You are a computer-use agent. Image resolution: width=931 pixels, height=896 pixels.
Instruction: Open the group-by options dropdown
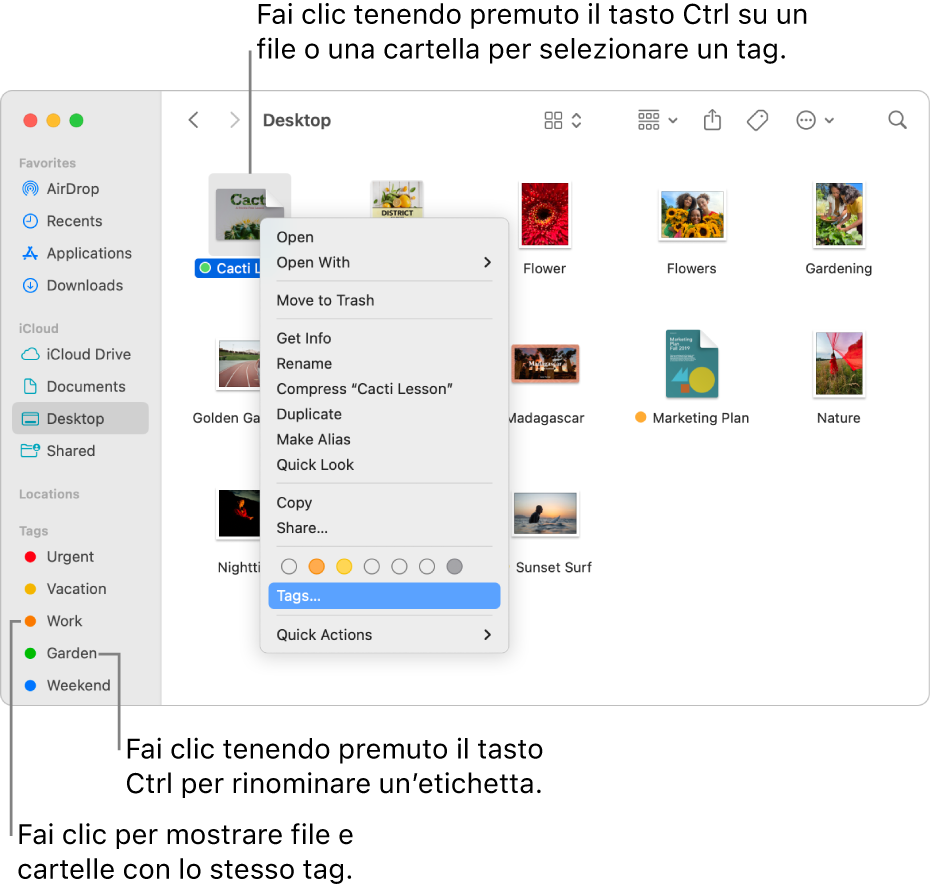[657, 121]
